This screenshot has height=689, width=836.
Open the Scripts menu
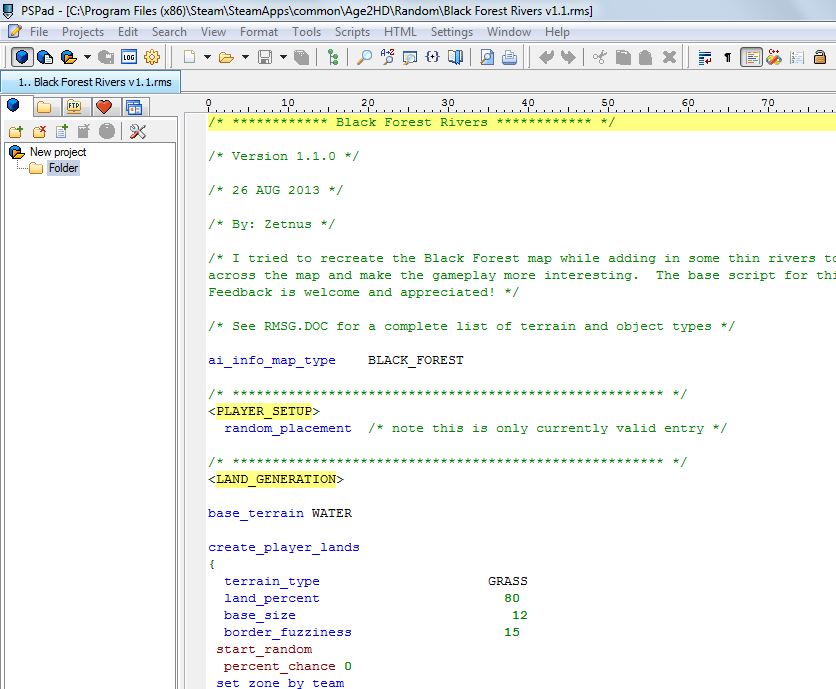click(352, 32)
